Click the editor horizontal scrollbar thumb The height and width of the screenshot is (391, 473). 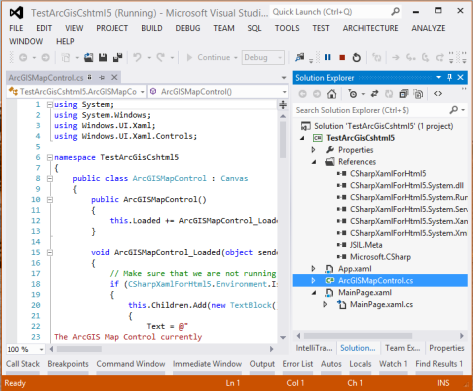(79, 349)
